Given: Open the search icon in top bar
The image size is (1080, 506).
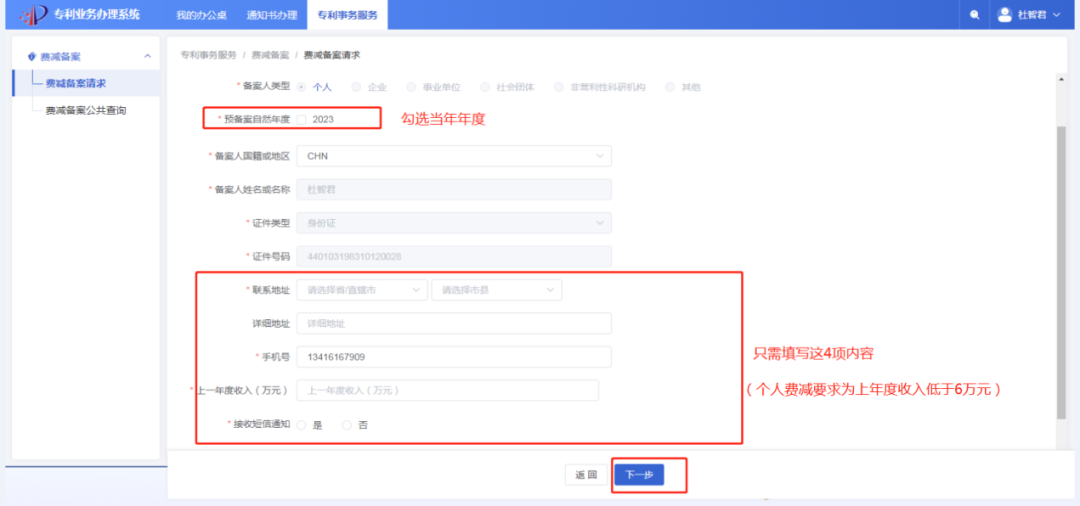Looking at the screenshot, I should [974, 15].
